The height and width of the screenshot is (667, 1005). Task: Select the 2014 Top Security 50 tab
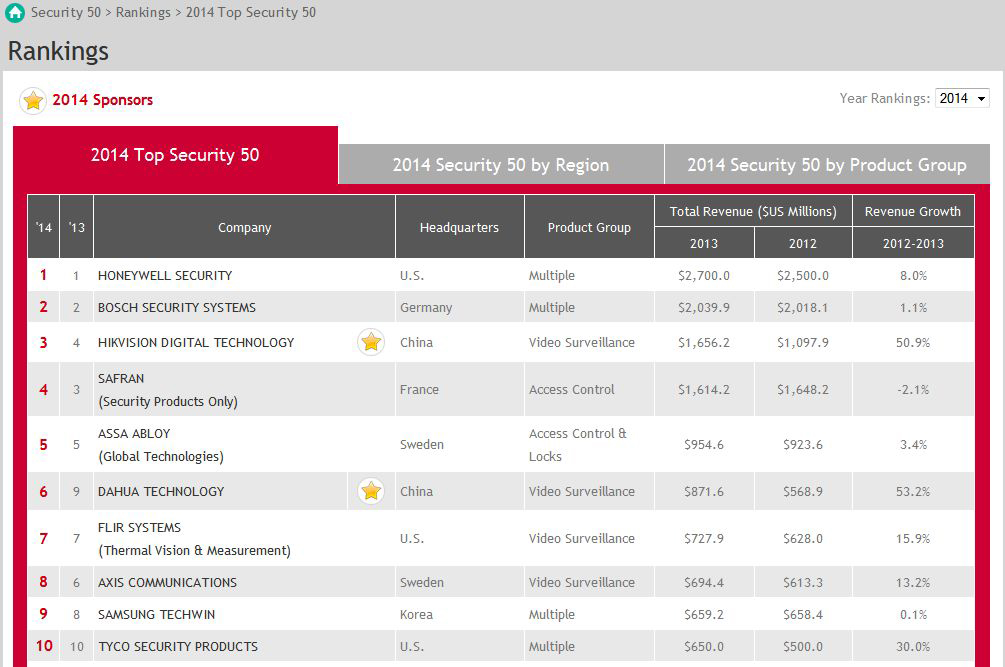pos(175,155)
